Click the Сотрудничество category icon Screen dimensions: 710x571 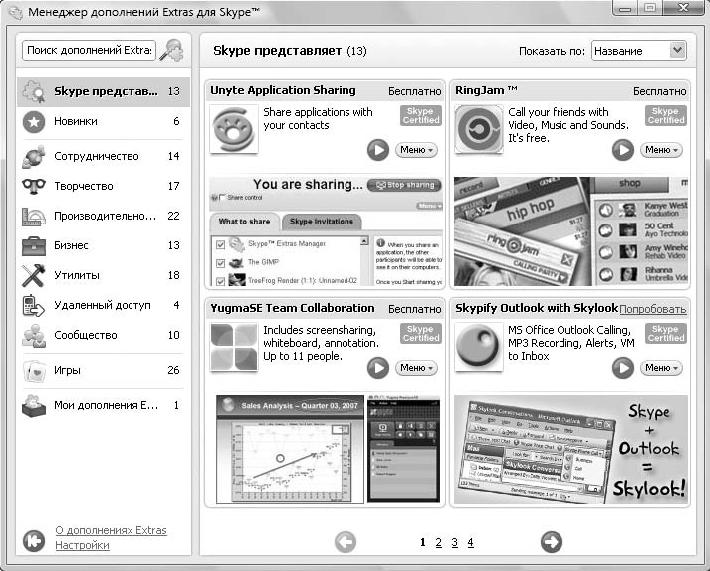34,157
